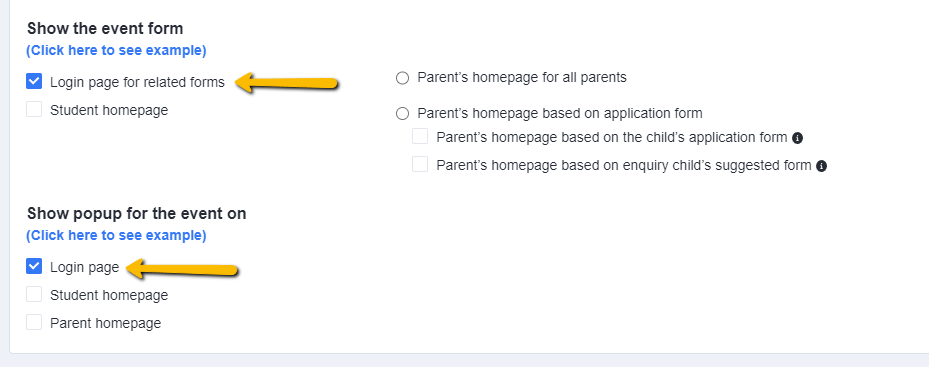Click the 'Parent homepage' label text in popup section

point(105,323)
